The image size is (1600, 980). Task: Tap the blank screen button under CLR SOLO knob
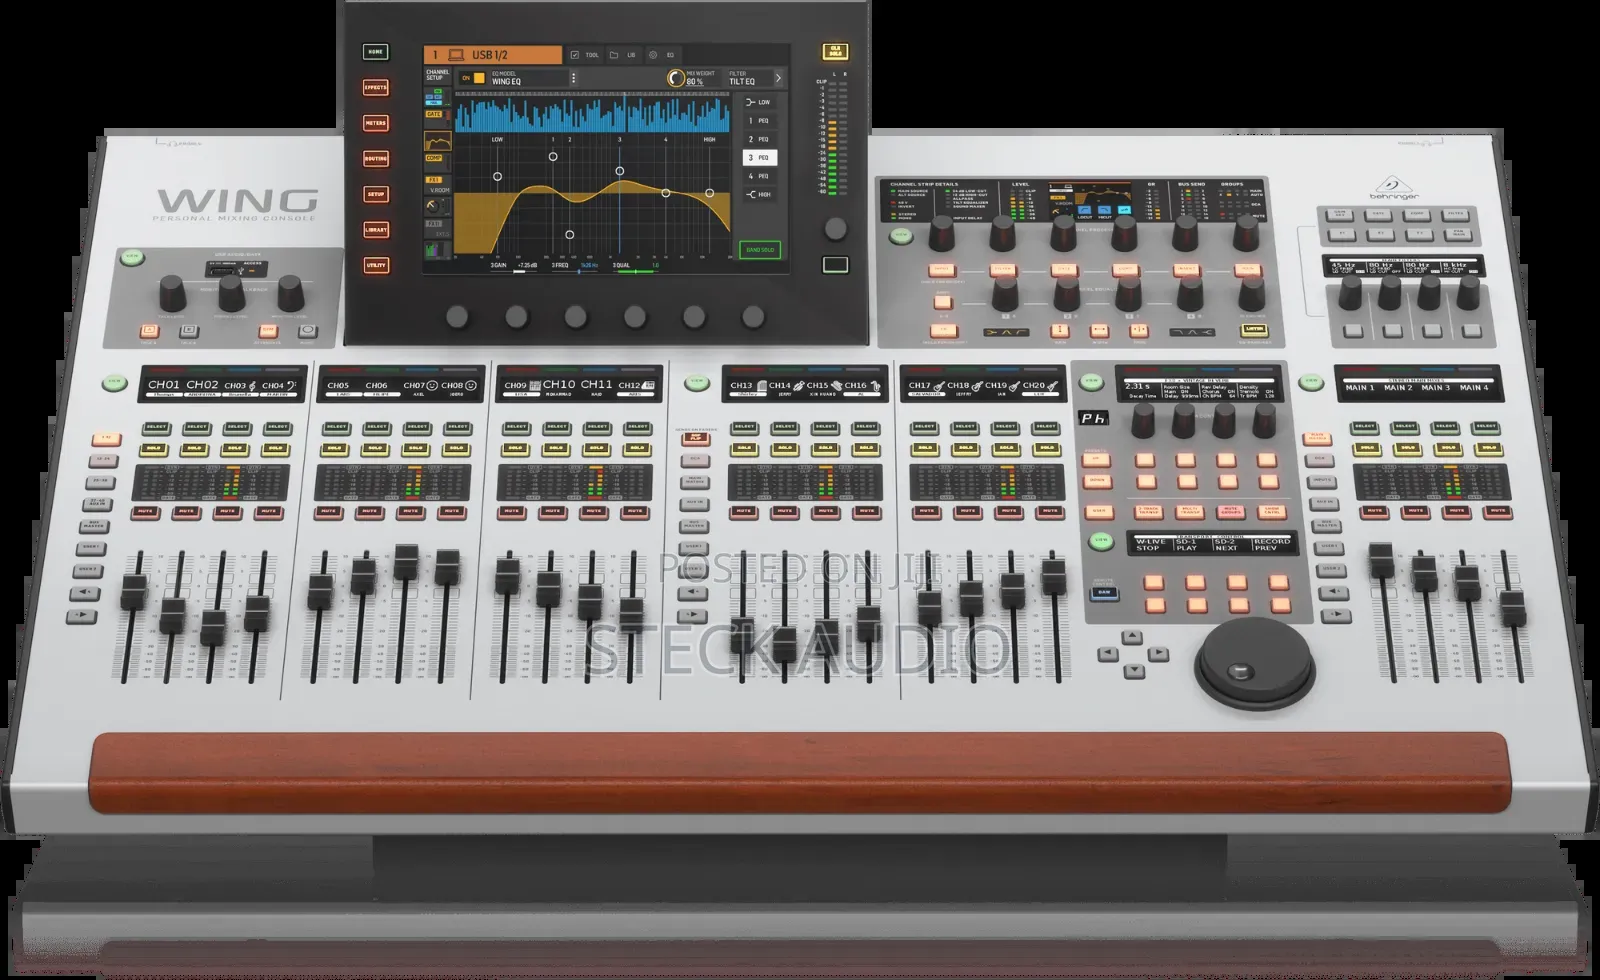point(835,265)
